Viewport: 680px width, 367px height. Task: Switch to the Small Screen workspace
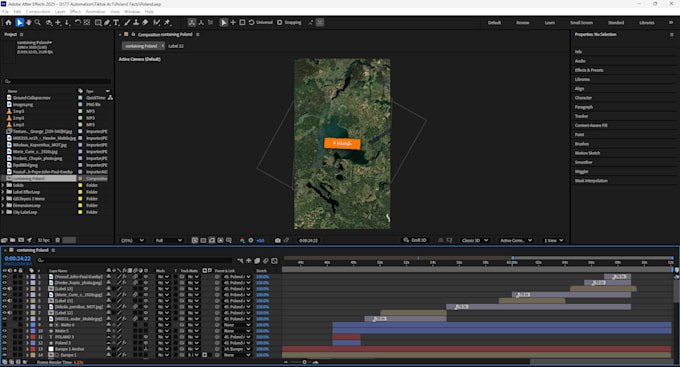tap(581, 23)
